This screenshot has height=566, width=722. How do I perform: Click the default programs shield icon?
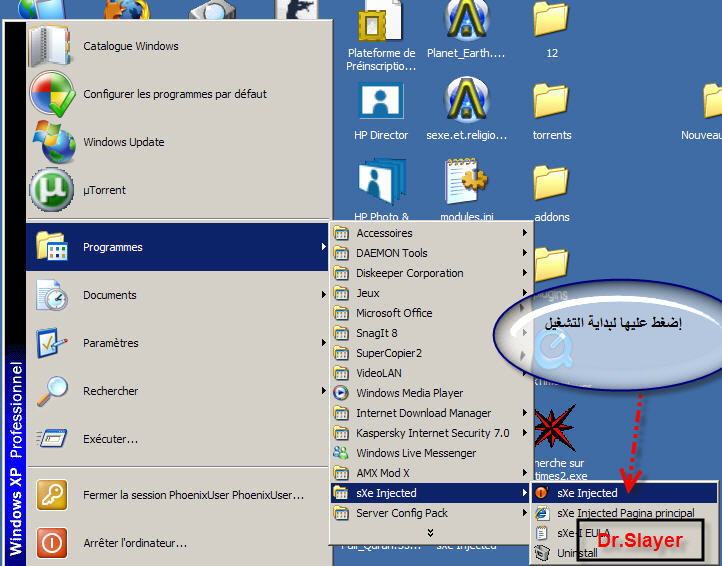point(52,94)
